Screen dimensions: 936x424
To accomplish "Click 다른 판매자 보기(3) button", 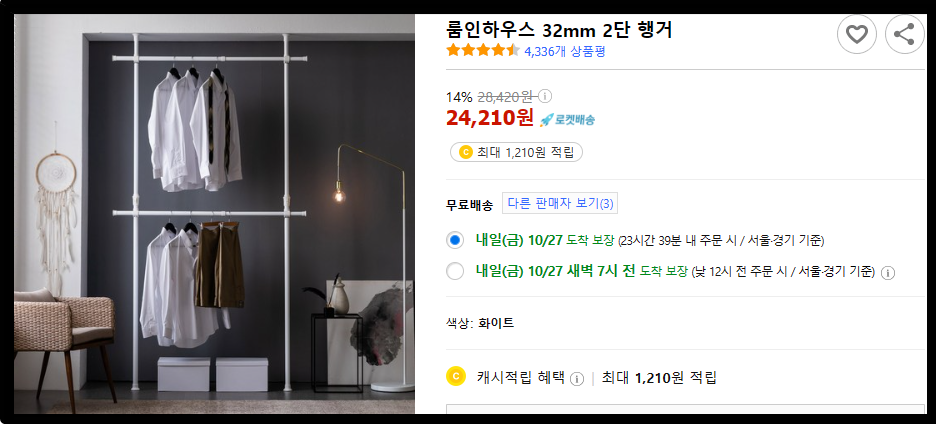I will 560,203.
